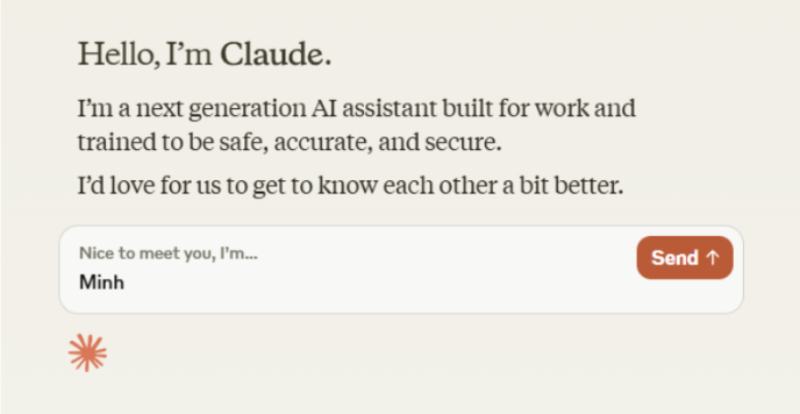Click the up arrow in Send button

713,258
